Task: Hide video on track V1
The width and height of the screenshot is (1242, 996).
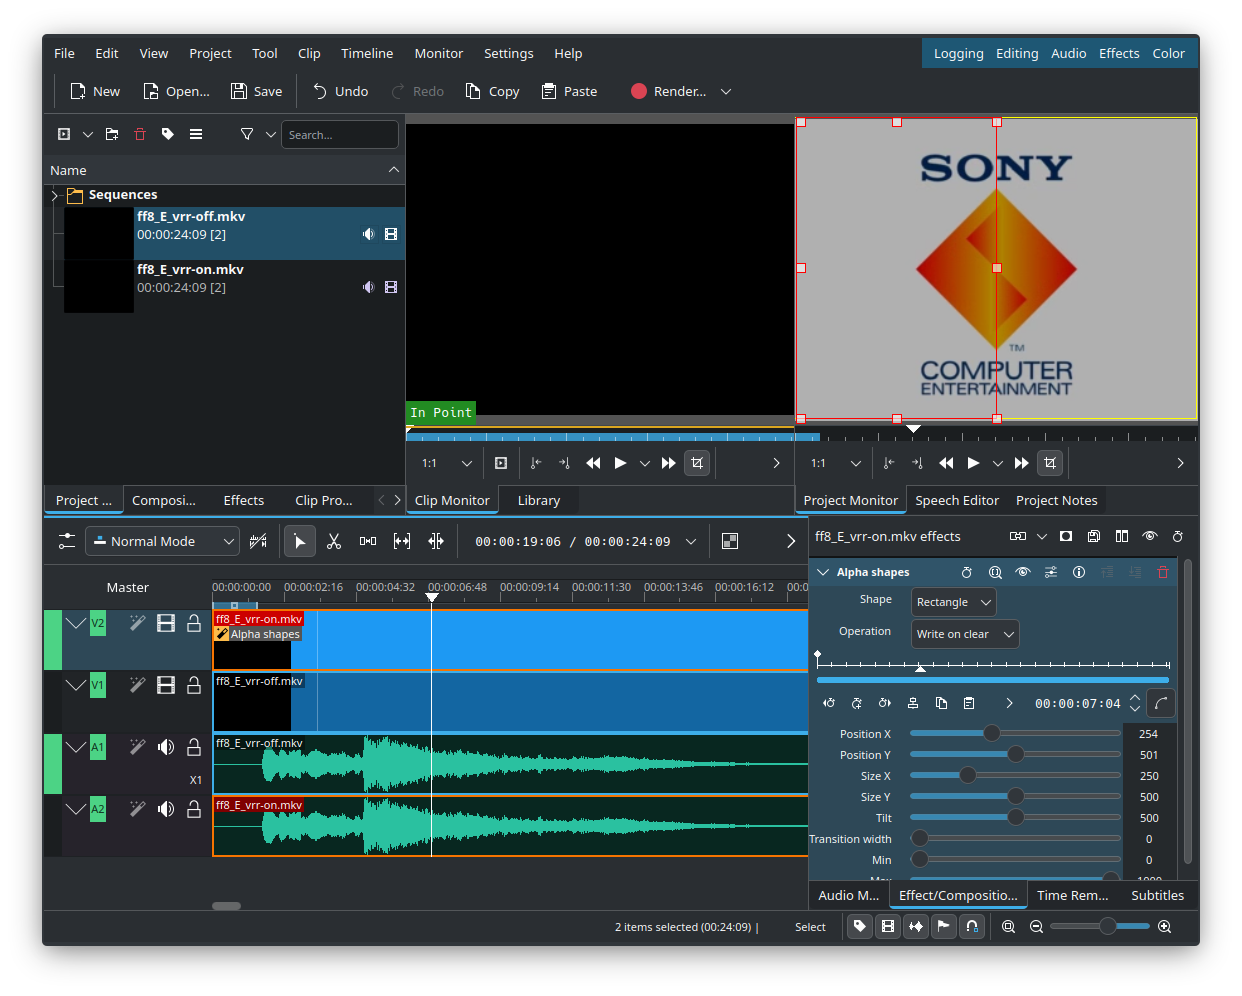Action: (166, 685)
